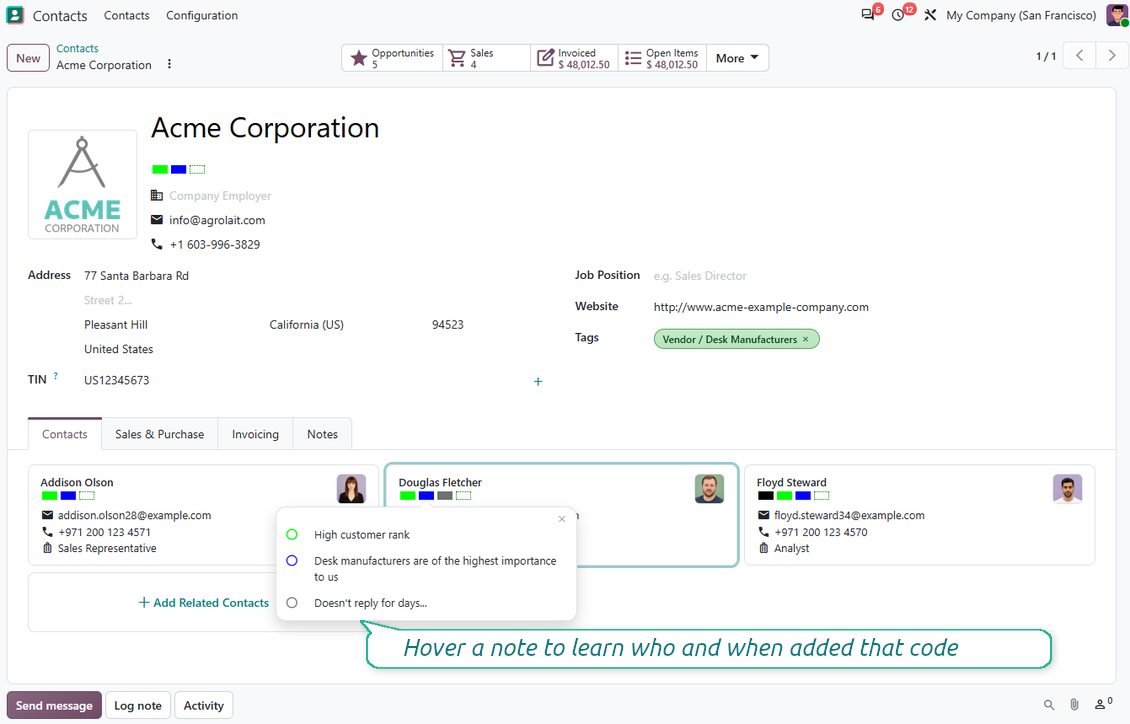Open the Open Items stat button

662,58
